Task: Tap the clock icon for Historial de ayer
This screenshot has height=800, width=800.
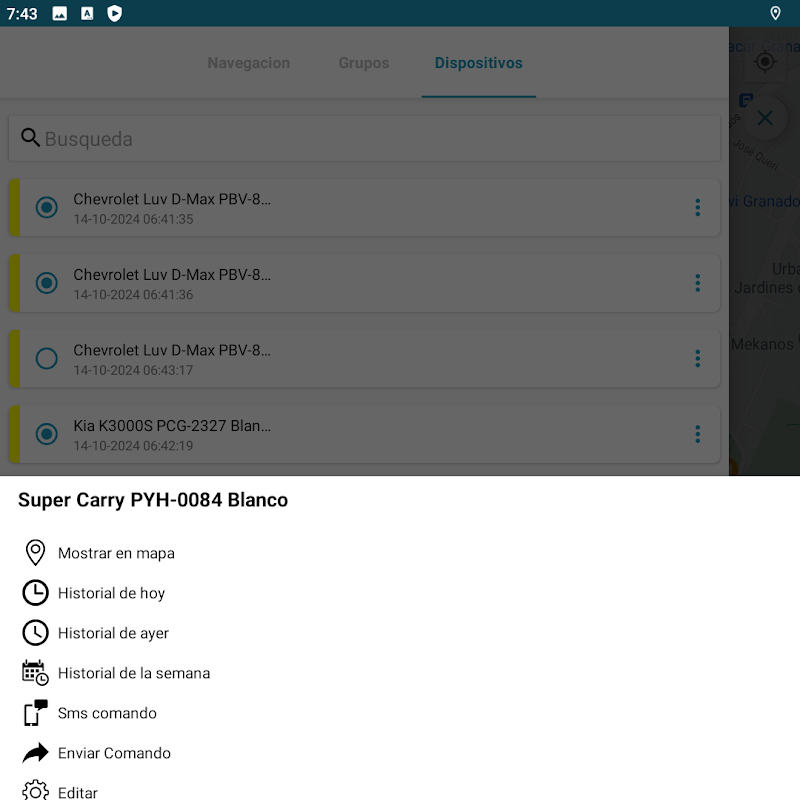Action: [x=35, y=633]
